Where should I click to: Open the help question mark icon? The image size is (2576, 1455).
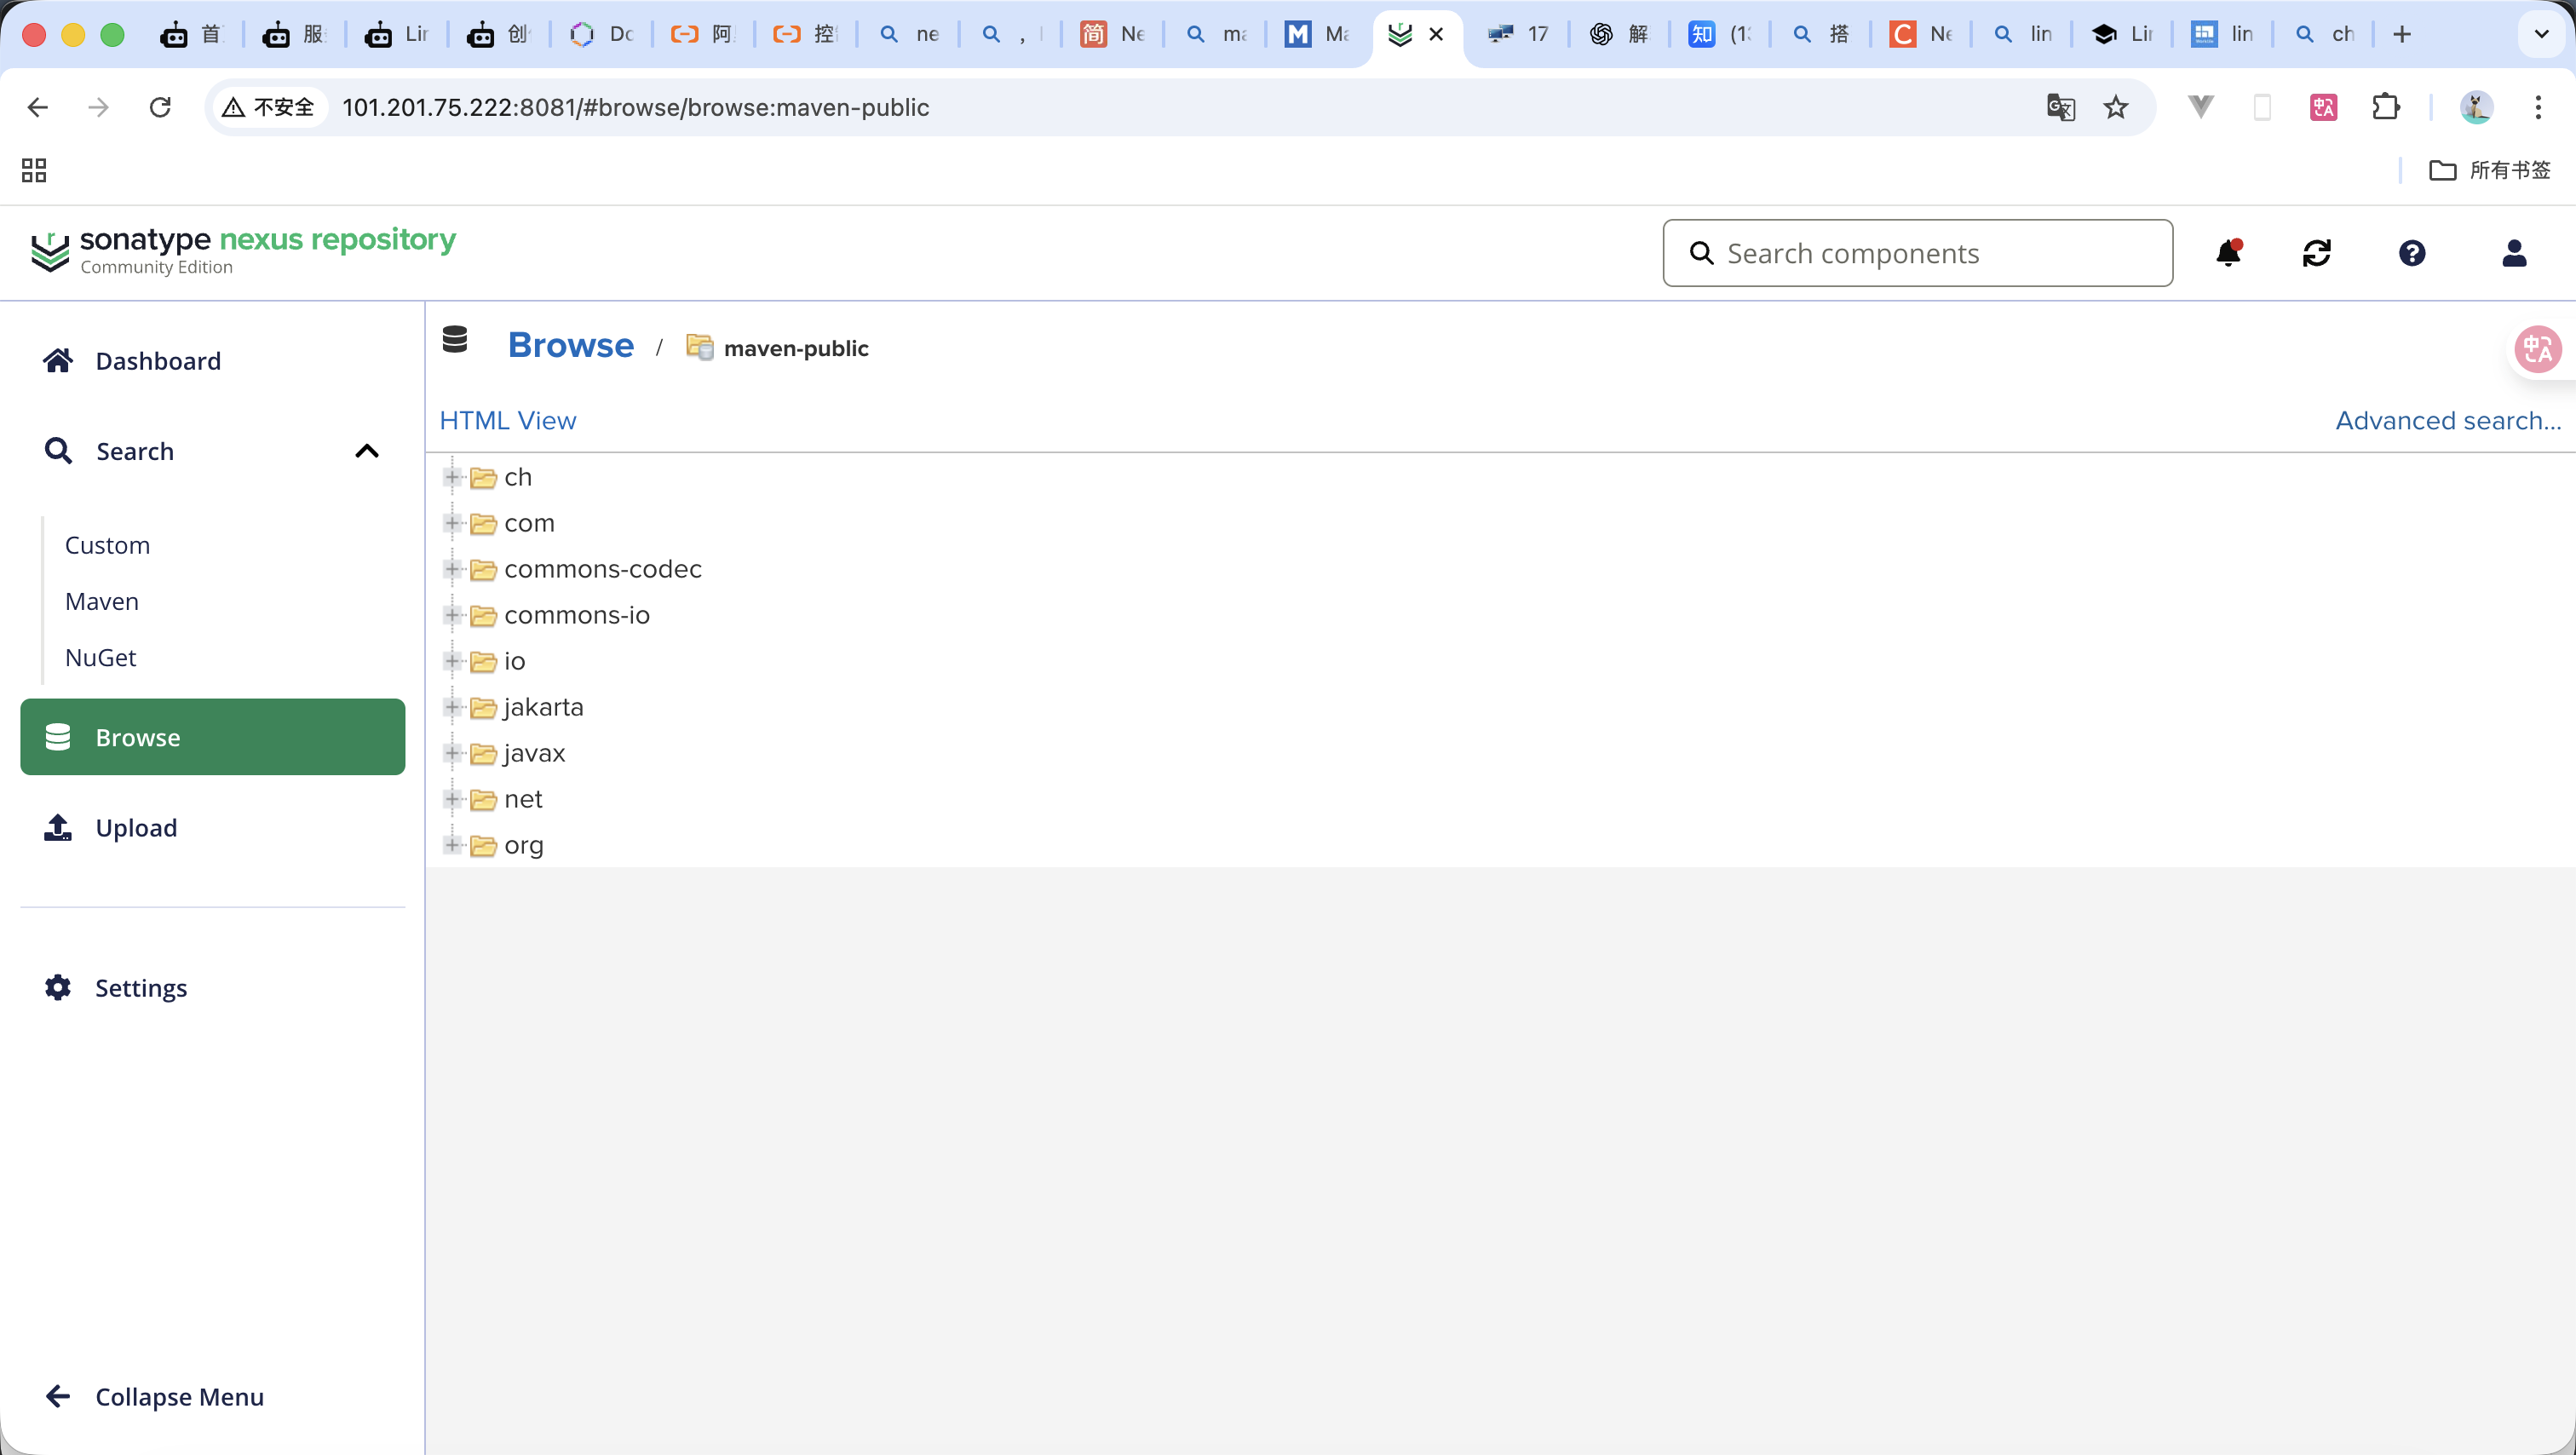pos(2411,253)
